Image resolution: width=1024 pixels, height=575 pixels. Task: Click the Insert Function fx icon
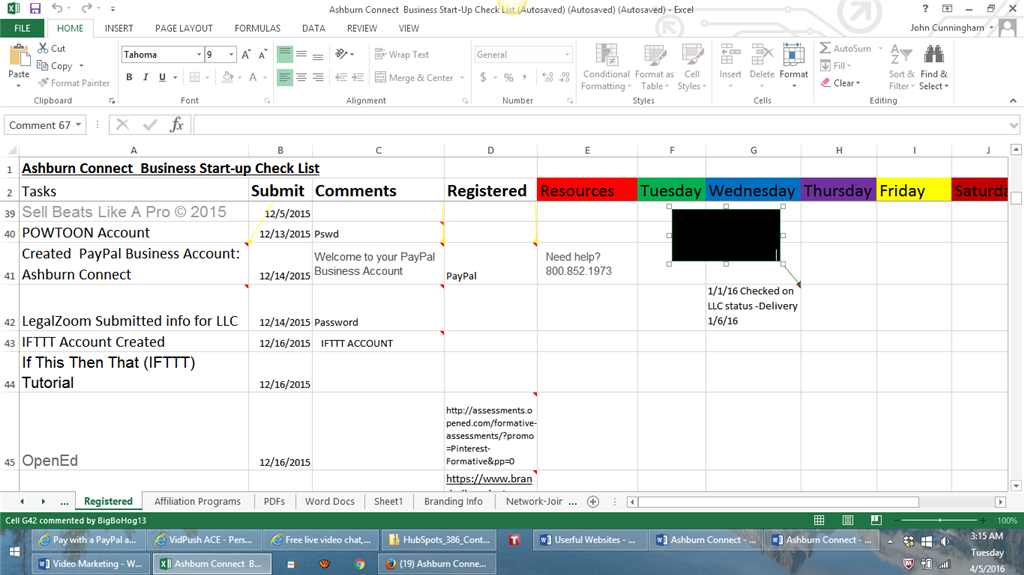pyautogui.click(x=176, y=125)
